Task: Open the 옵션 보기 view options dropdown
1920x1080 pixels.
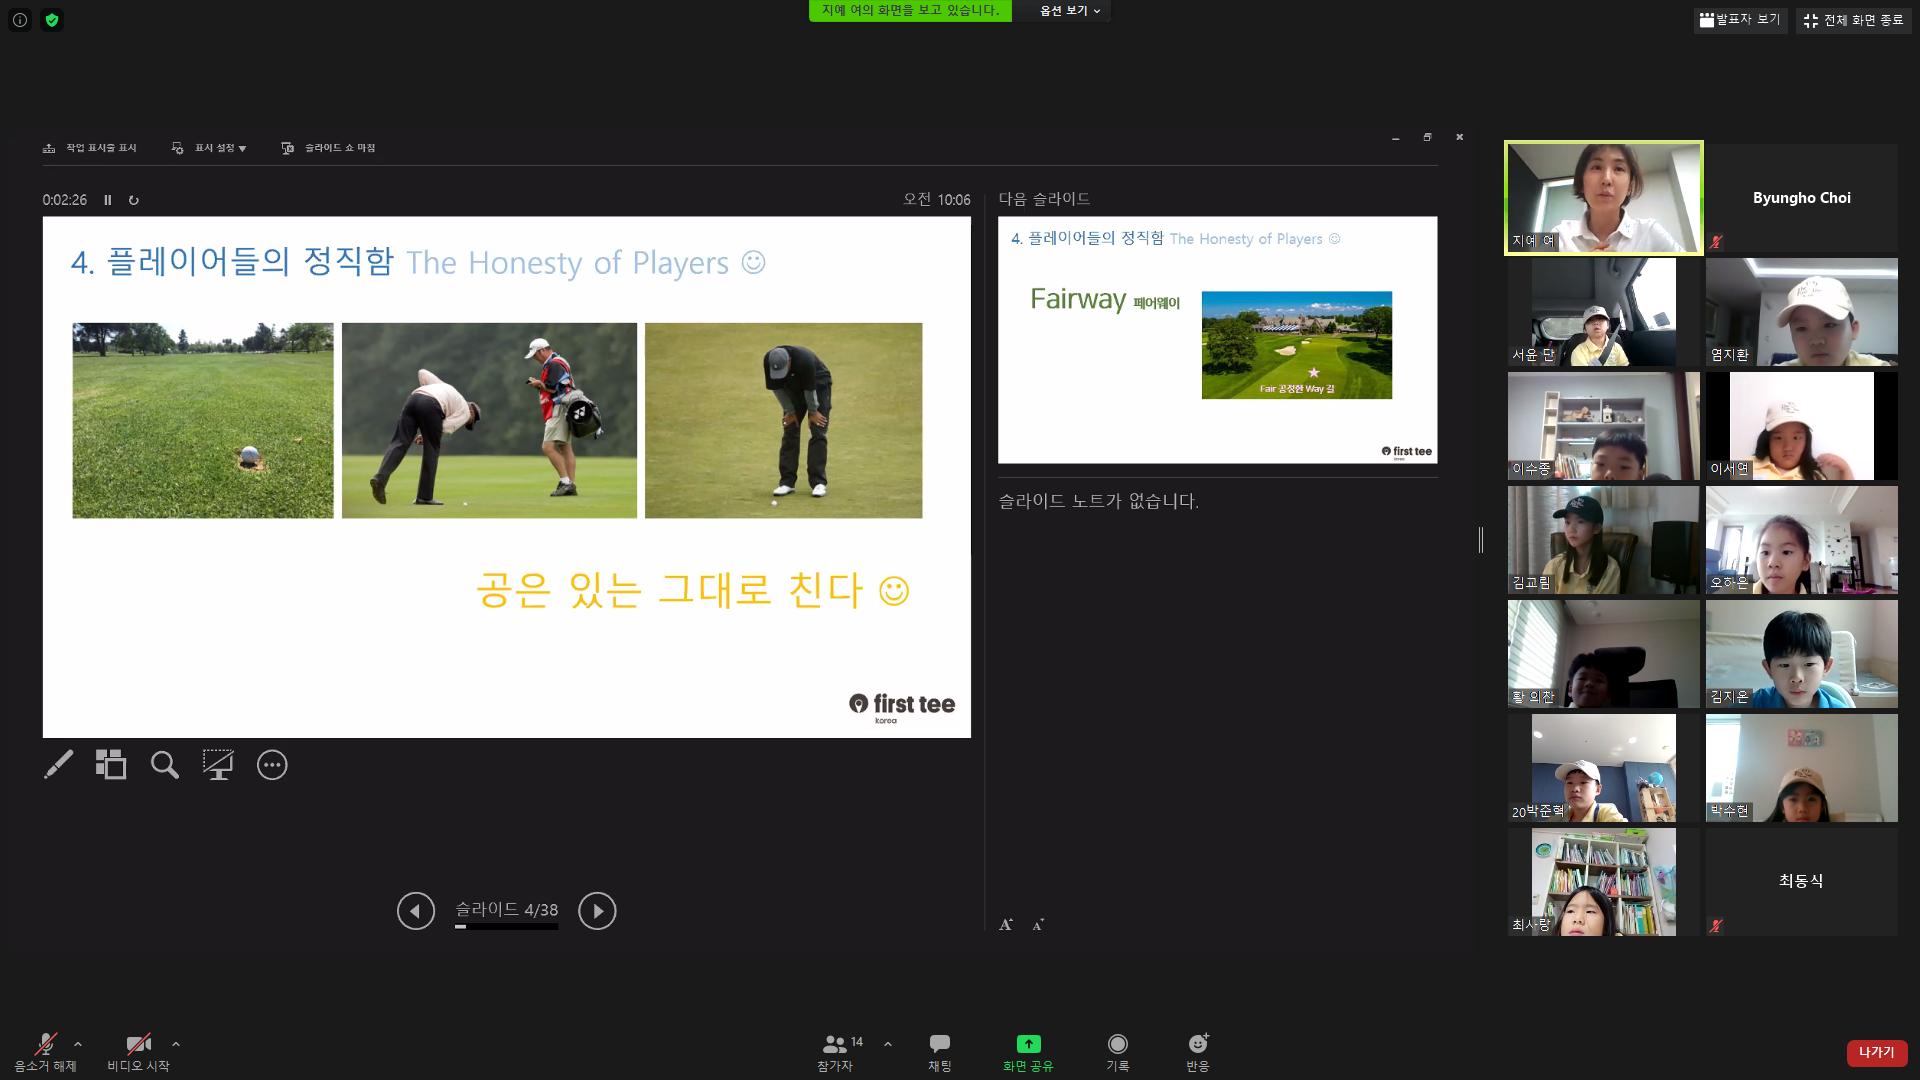Action: (x=1069, y=11)
